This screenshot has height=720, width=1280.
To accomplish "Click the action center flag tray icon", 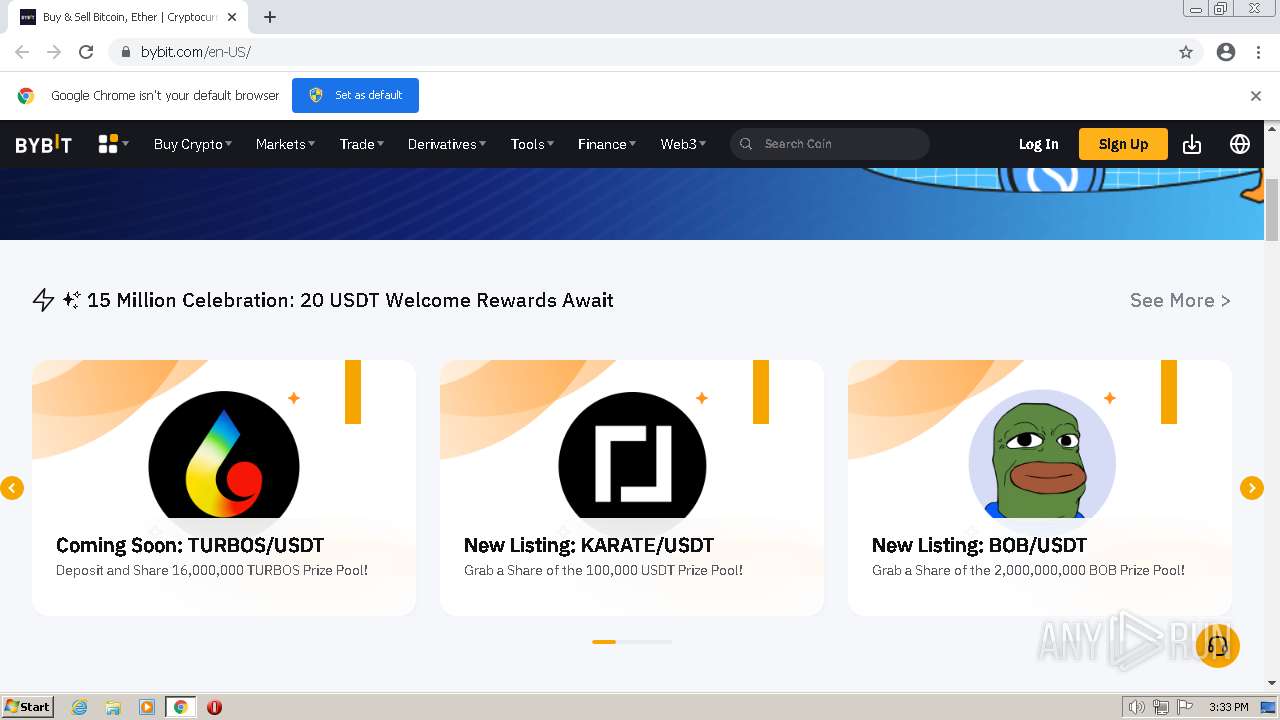I will tap(1185, 707).
